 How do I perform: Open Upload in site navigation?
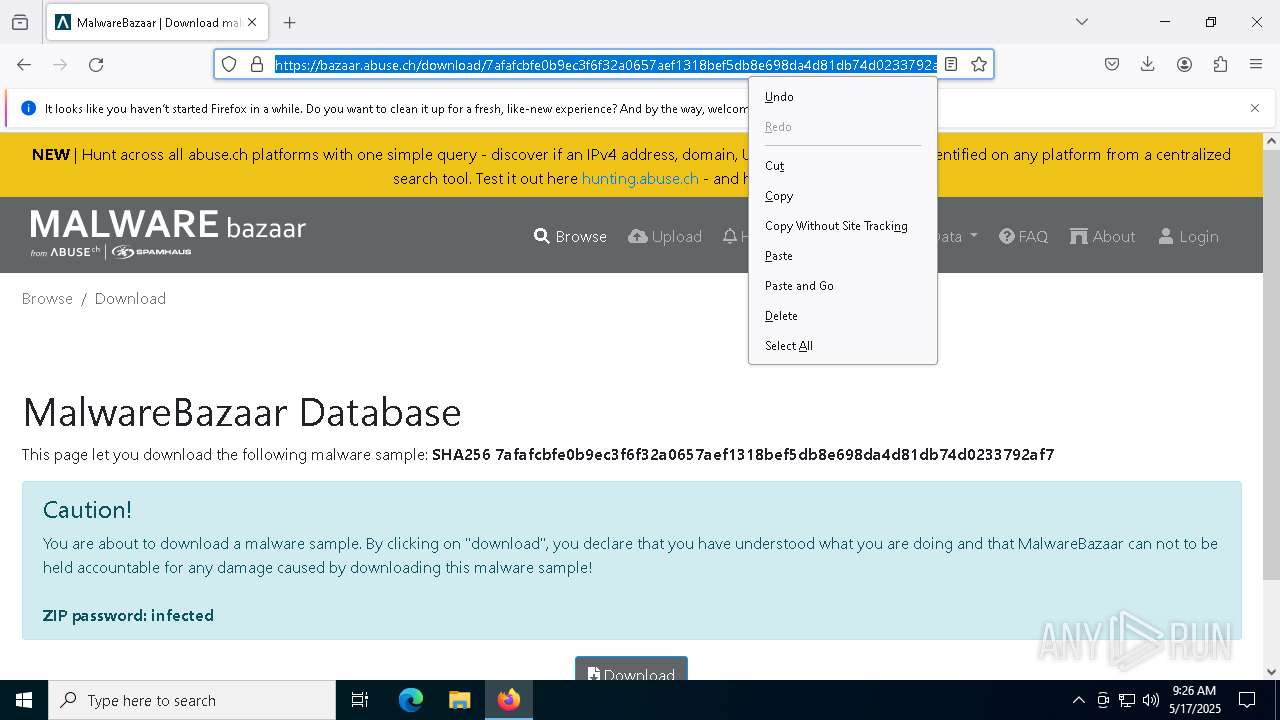665,236
